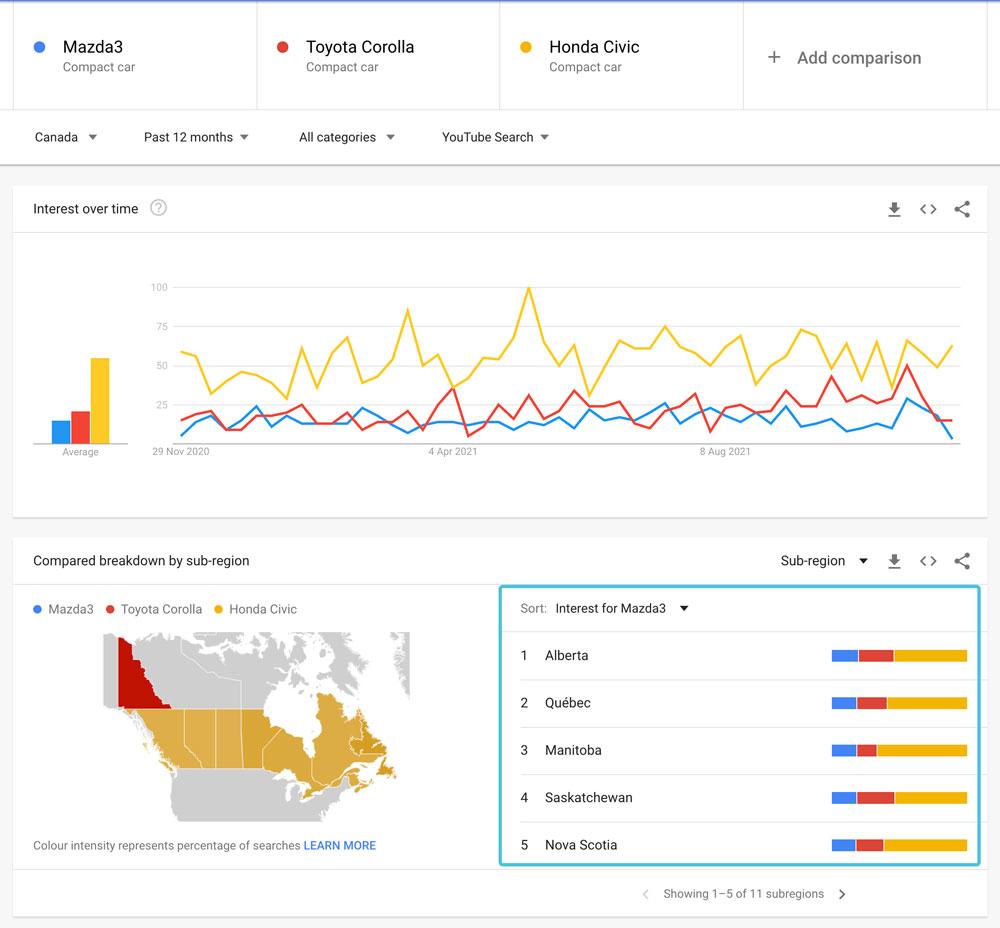Go to previous page of subregions
The width and height of the screenshot is (1000, 928).
(x=646, y=894)
